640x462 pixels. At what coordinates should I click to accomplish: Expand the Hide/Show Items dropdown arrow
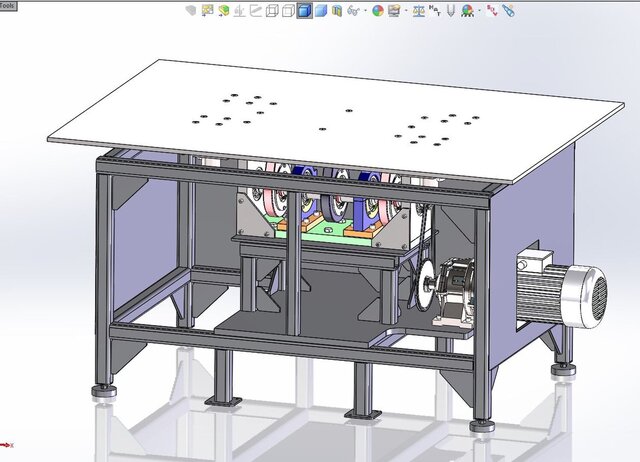[x=365, y=11]
